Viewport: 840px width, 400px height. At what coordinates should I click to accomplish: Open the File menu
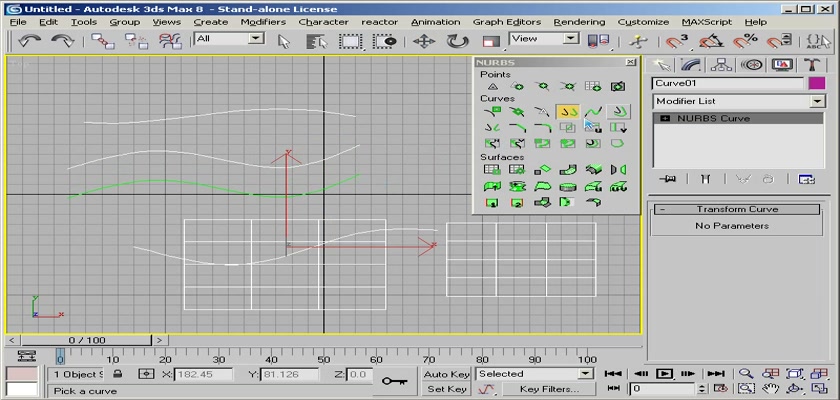[18, 22]
